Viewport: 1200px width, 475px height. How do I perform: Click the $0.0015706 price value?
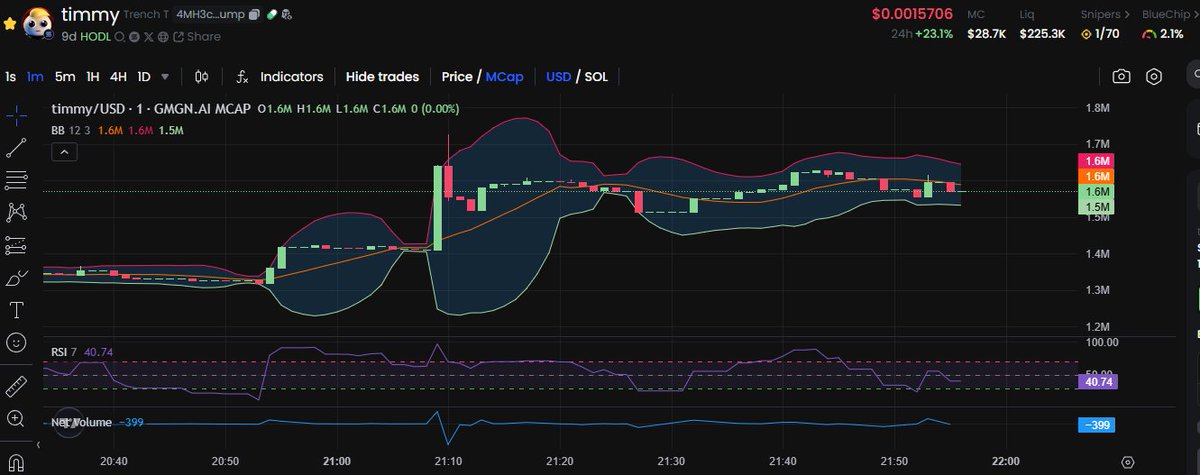click(912, 14)
